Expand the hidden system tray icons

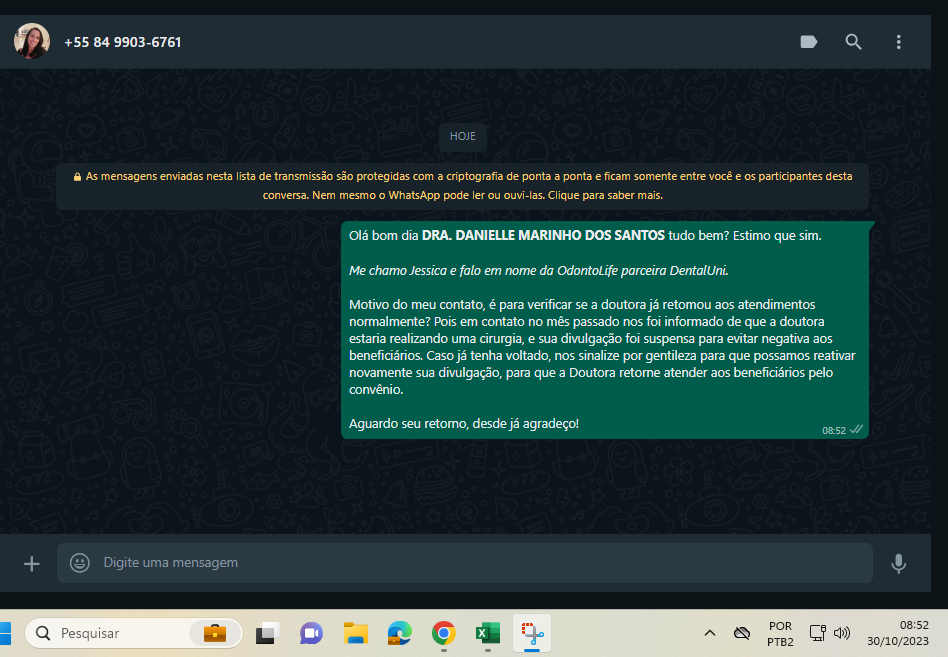coord(710,633)
